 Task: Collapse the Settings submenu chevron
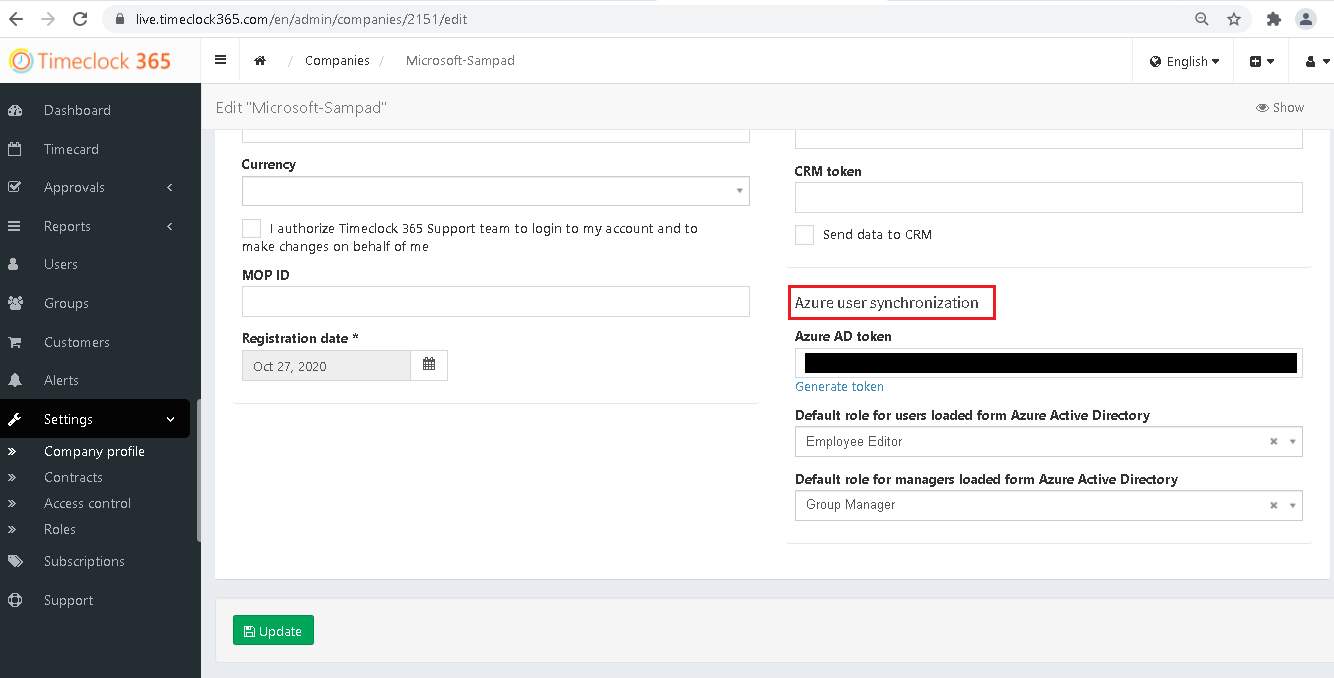point(170,419)
